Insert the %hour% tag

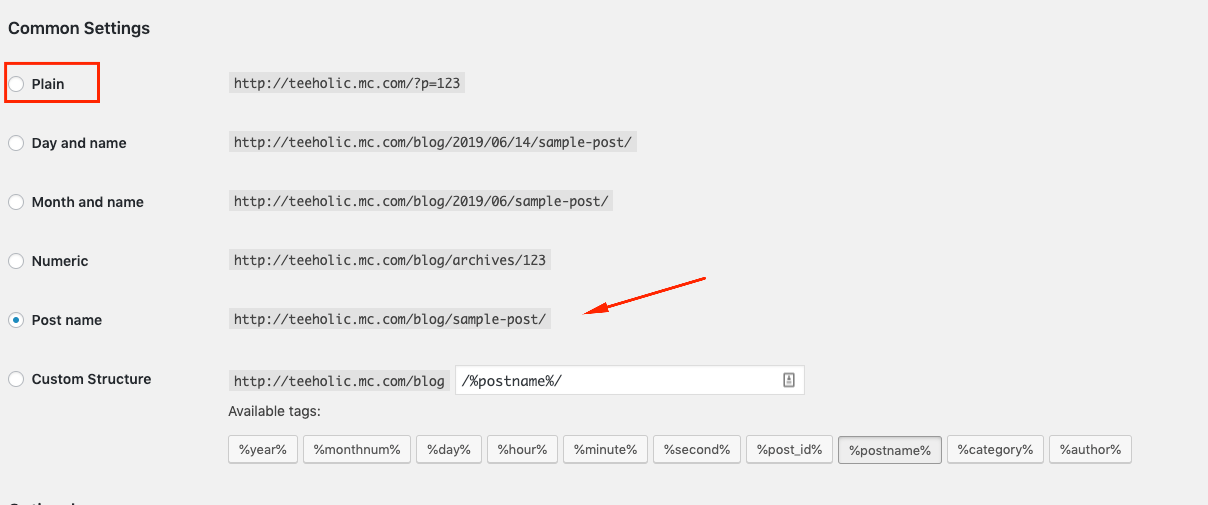[x=522, y=450]
